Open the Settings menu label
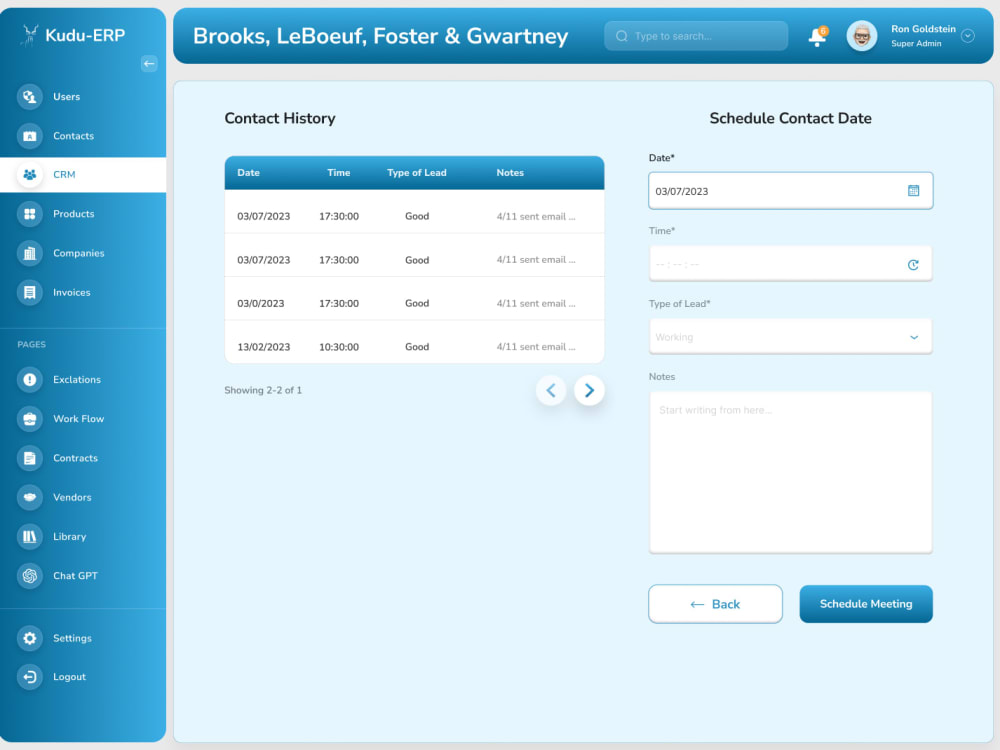 [x=72, y=638]
